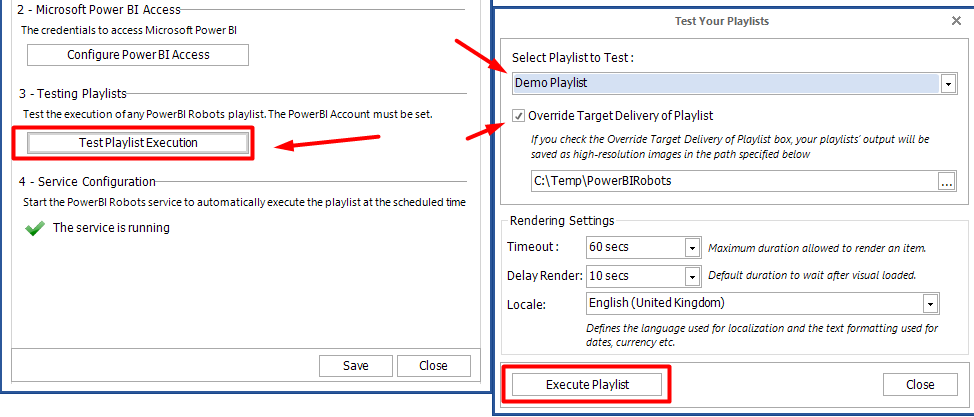The width and height of the screenshot is (974, 417).
Task: Save the configuration settings
Action: click(355, 365)
